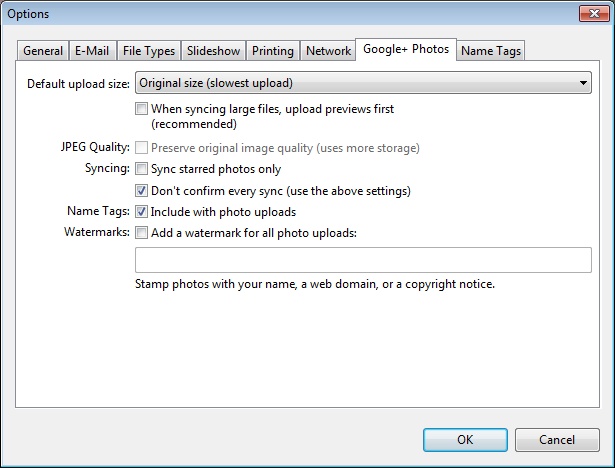
Task: Toggle Preserve original image quality checkbox
Action: tap(142, 148)
